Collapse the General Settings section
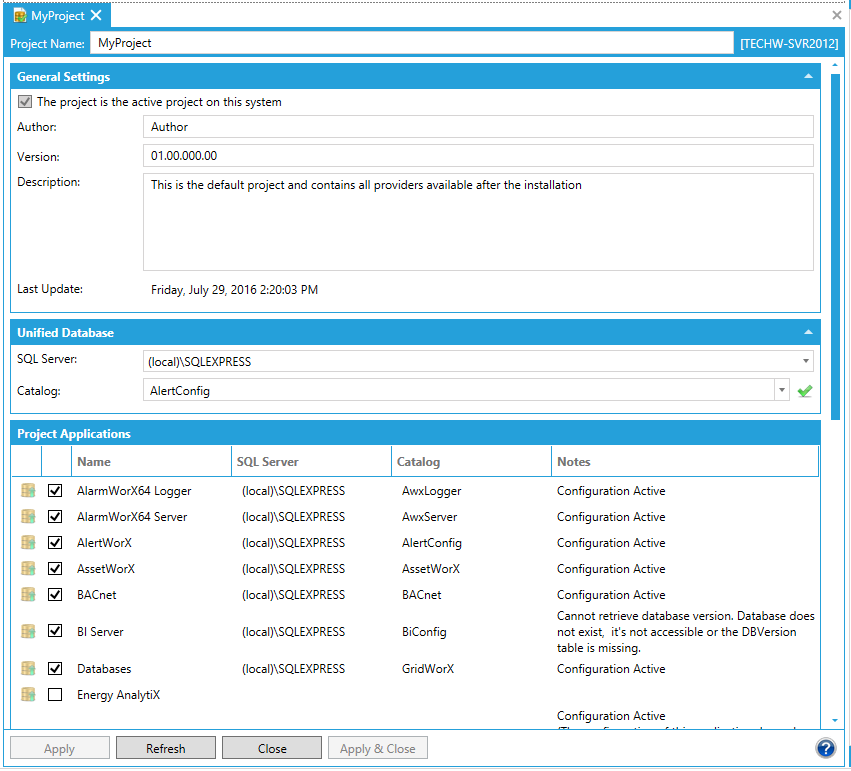This screenshot has width=851, height=771. pyautogui.click(x=808, y=77)
